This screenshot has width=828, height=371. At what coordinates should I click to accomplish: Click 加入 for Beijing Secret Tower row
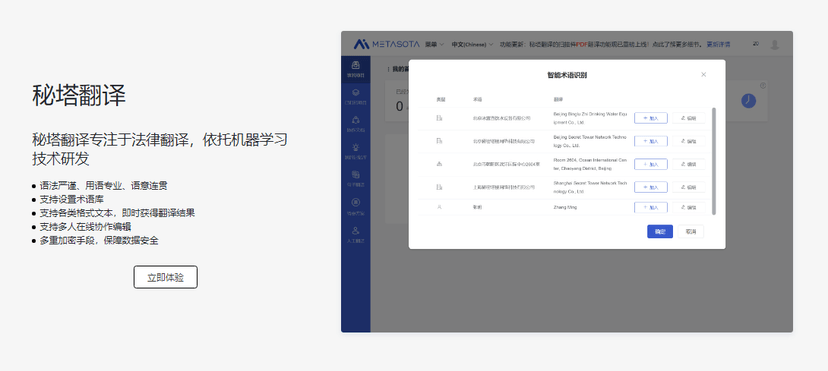651,141
